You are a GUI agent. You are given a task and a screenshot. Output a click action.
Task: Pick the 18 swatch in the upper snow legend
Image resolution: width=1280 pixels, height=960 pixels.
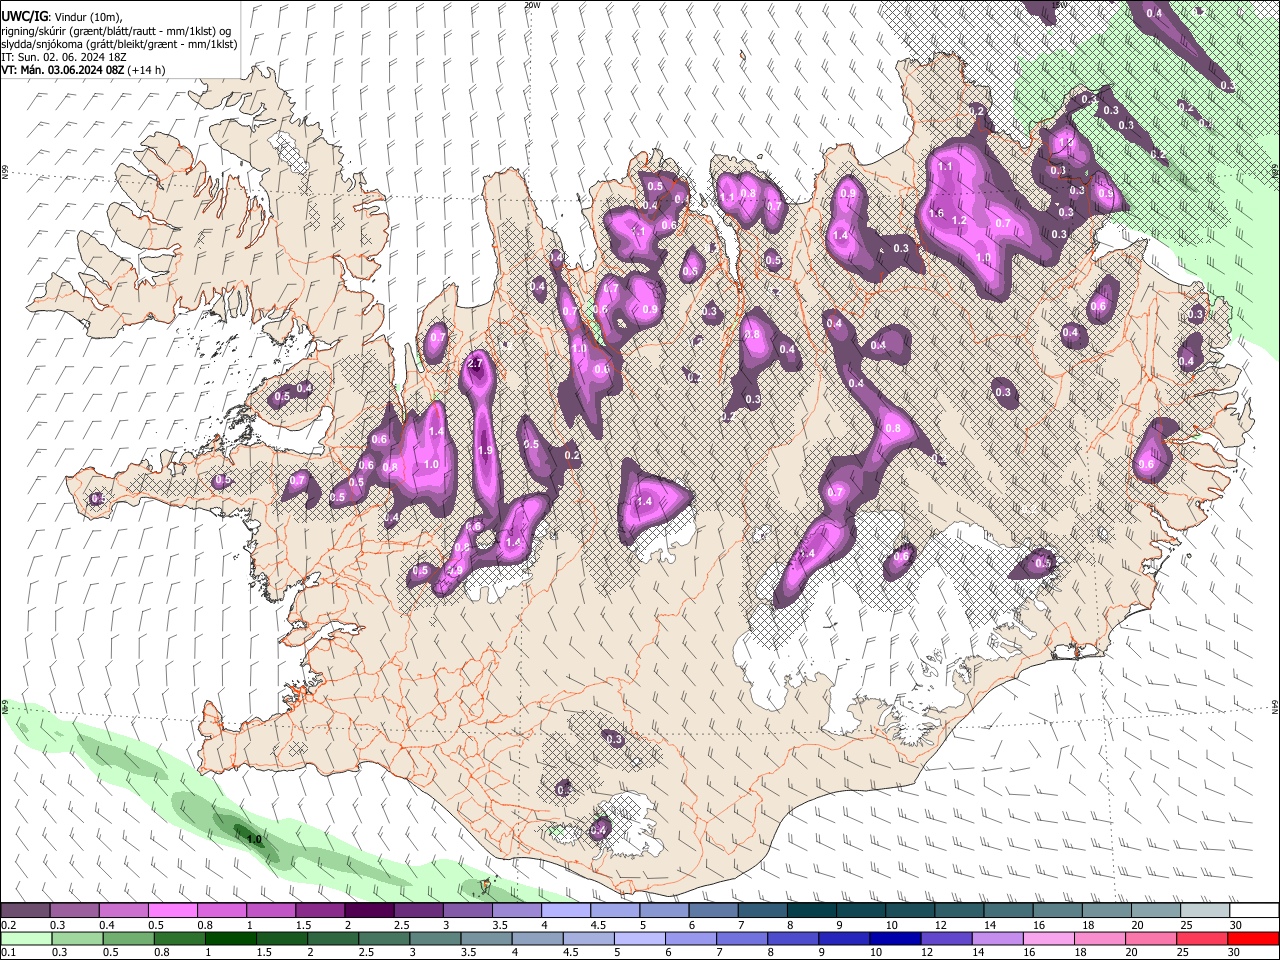(x=1107, y=910)
